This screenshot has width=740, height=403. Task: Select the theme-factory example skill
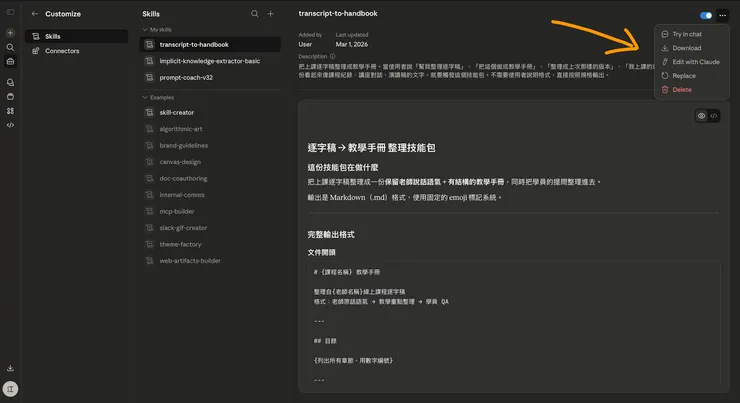pyautogui.click(x=210, y=244)
